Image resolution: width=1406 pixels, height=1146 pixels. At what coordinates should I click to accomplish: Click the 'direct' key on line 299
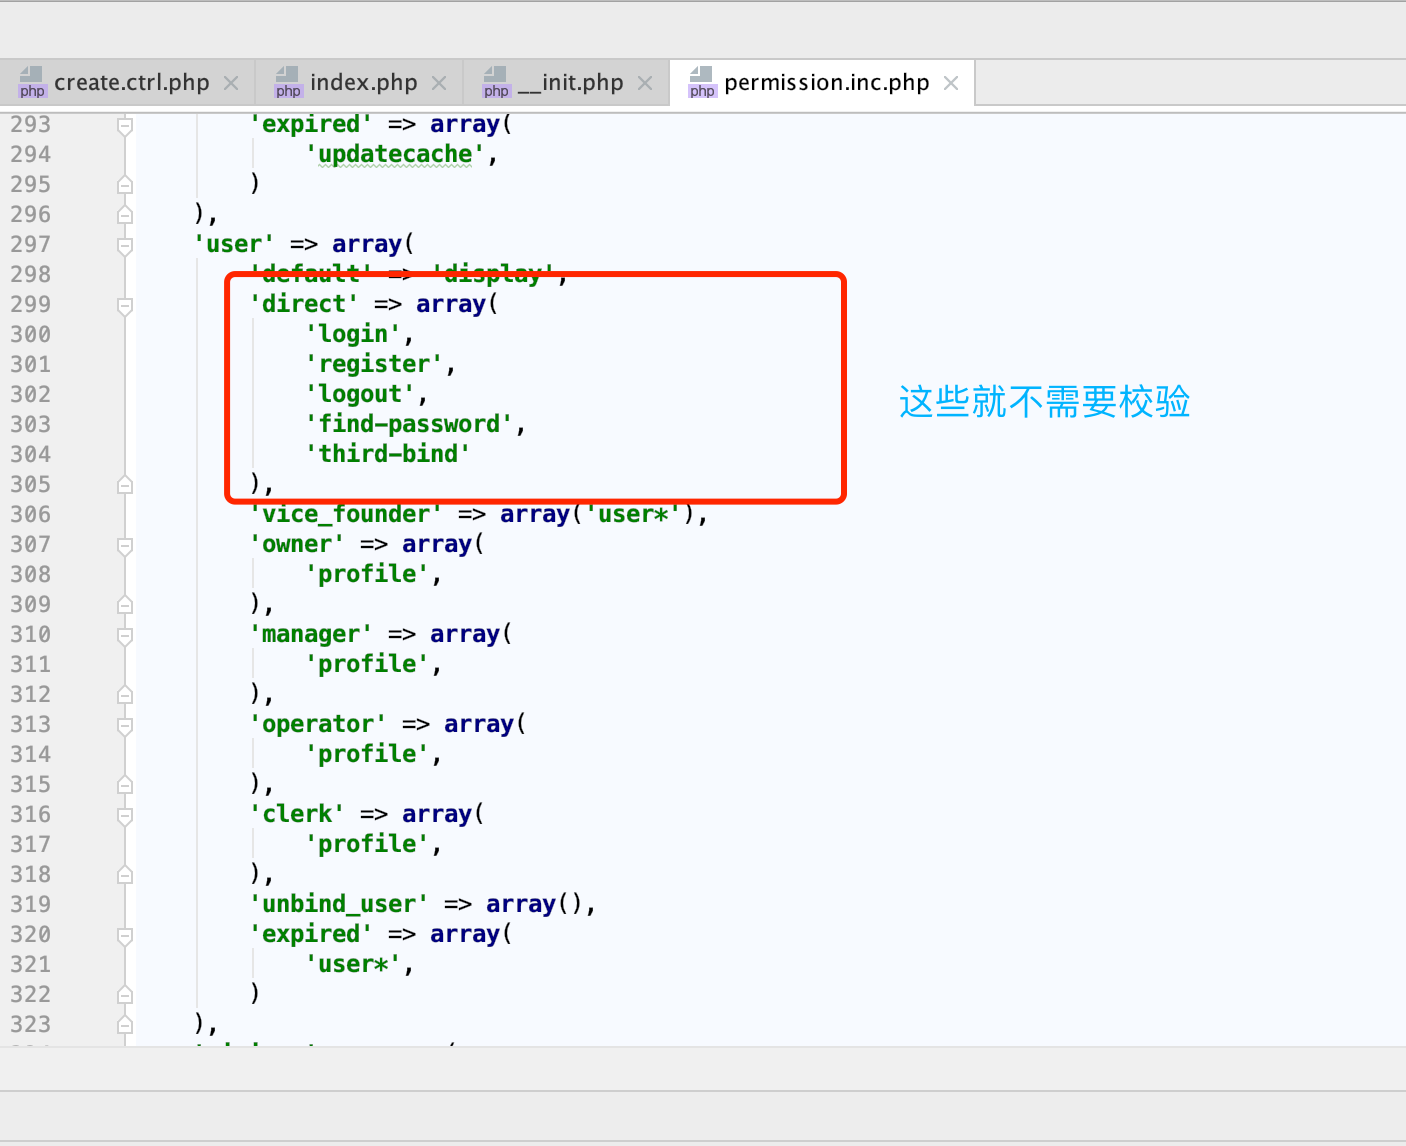tap(304, 304)
